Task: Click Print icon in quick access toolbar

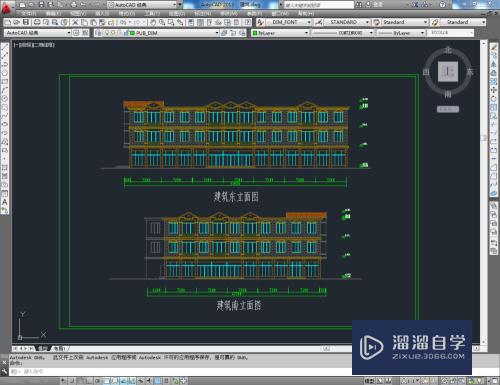Action: (x=73, y=5)
